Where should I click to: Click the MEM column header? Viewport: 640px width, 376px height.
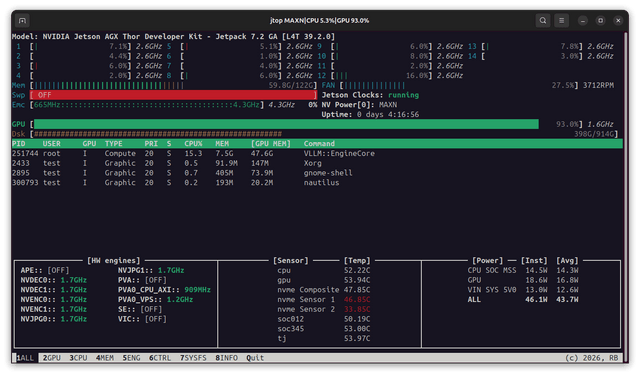pyautogui.click(x=222, y=144)
